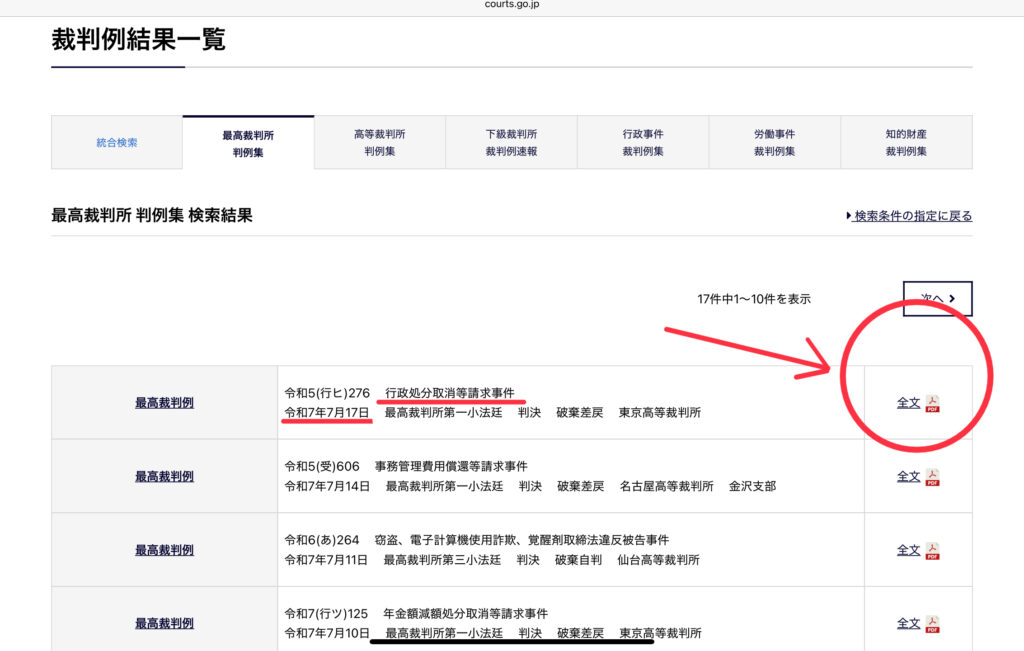Open 最高裁判例 link for 年金額減額処分取消等請求事件
1024x651 pixels.
(x=165, y=624)
